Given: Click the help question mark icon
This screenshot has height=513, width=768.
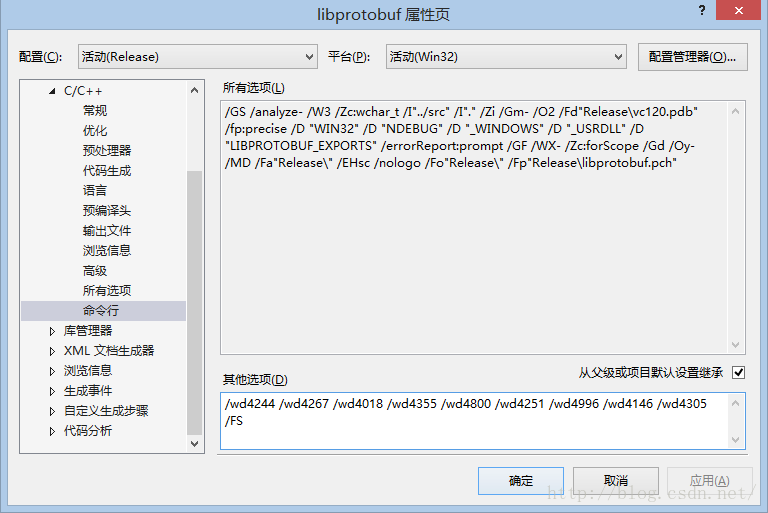Looking at the screenshot, I should click(x=702, y=10).
